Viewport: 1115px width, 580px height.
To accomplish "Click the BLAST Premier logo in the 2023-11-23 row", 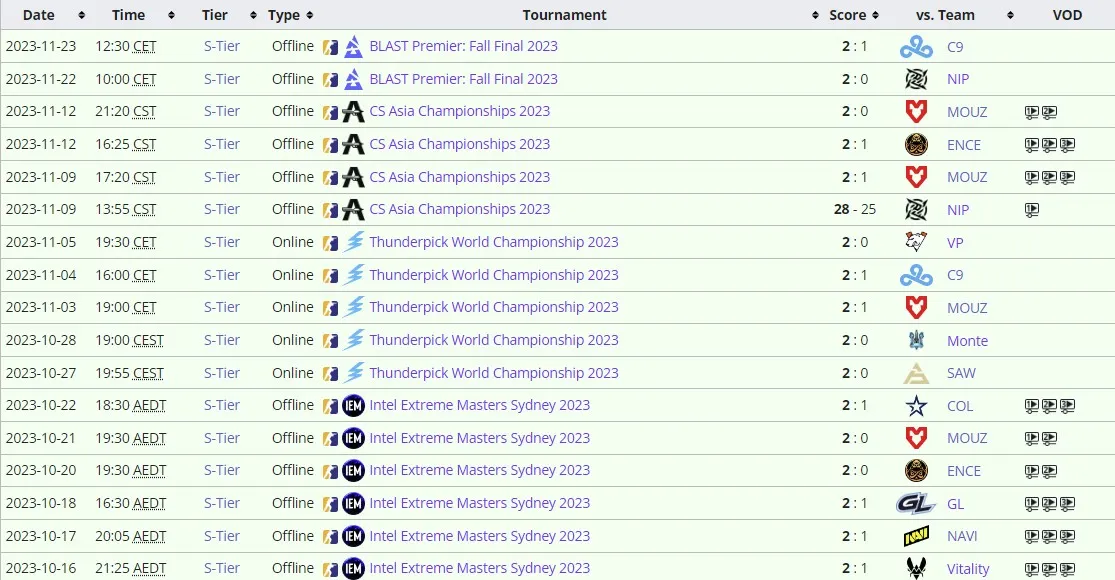I will coord(353,47).
